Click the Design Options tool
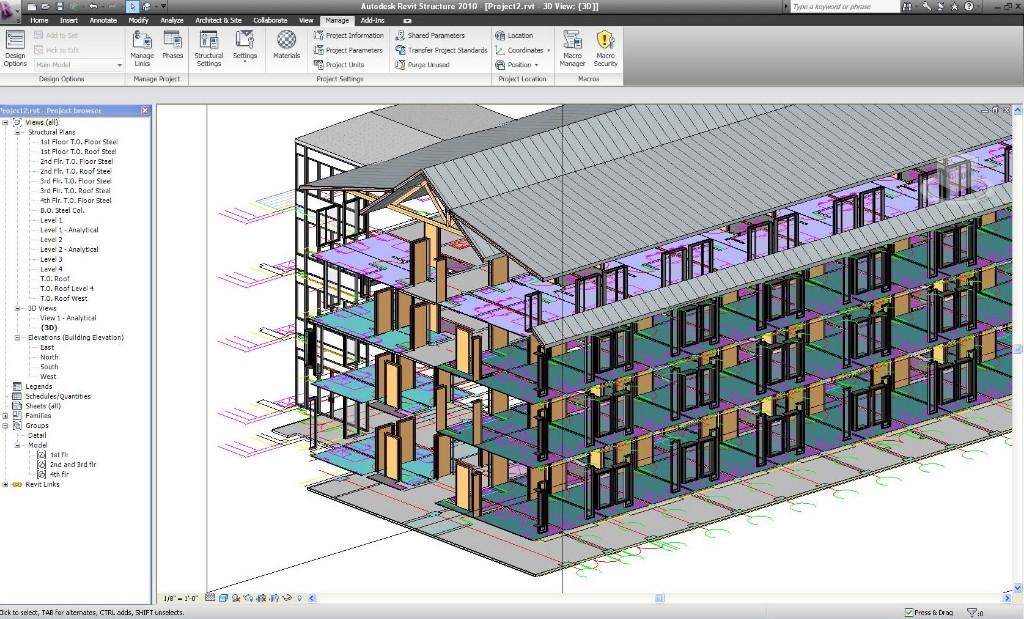 pyautogui.click(x=15, y=48)
